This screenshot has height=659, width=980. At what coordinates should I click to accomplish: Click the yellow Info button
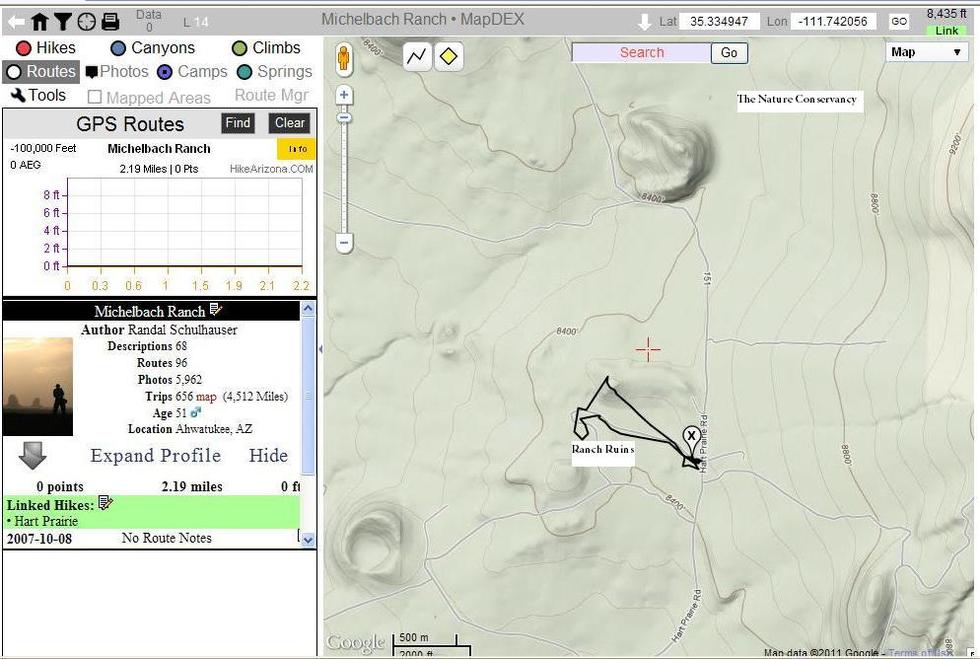tap(296, 149)
